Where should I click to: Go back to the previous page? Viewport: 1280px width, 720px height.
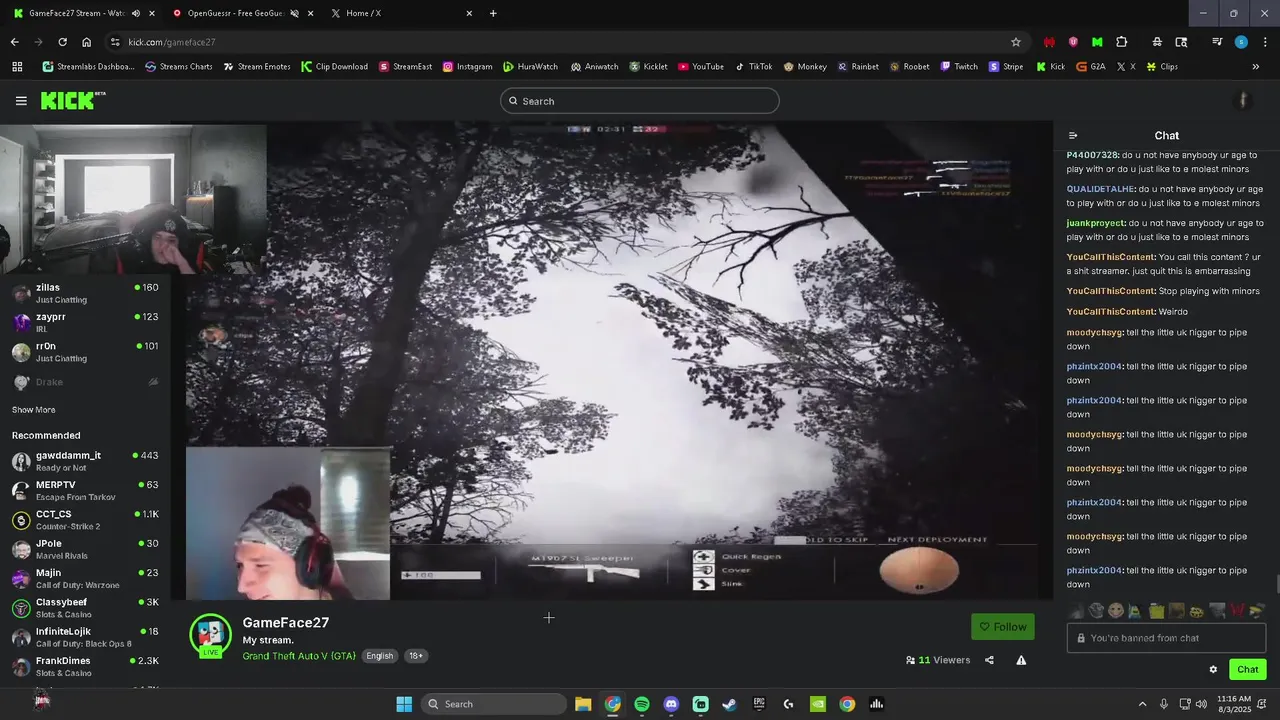point(14,42)
